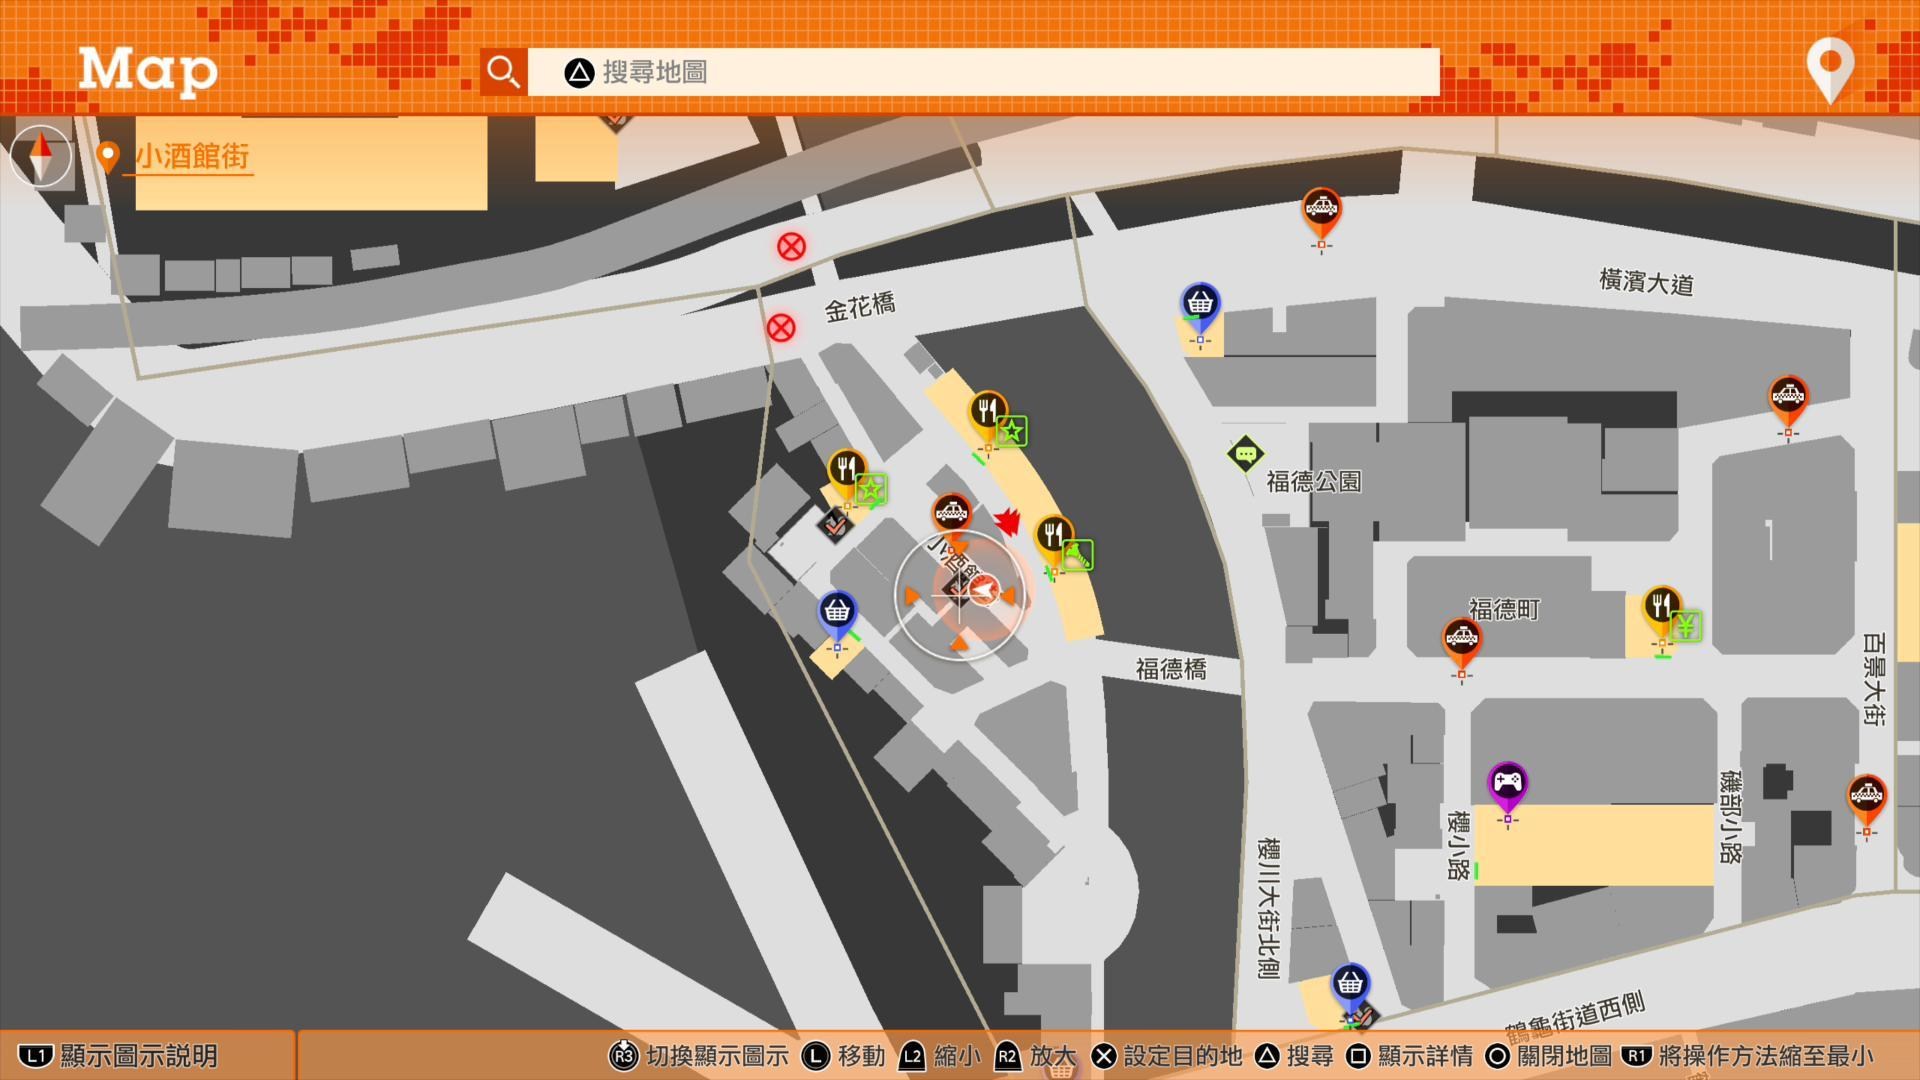
Task: Click the taxi pin east of 橫濱大道
Action: [x=1788, y=400]
